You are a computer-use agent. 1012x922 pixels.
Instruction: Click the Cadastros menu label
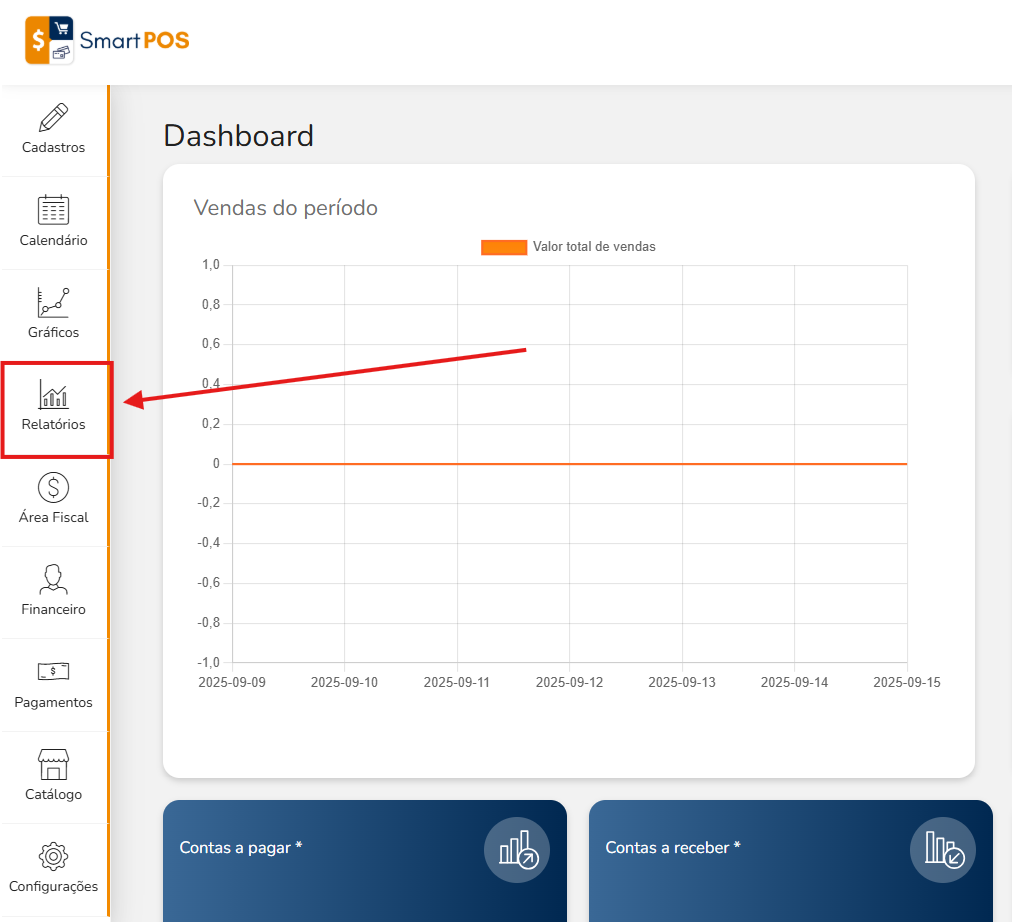[x=54, y=148]
